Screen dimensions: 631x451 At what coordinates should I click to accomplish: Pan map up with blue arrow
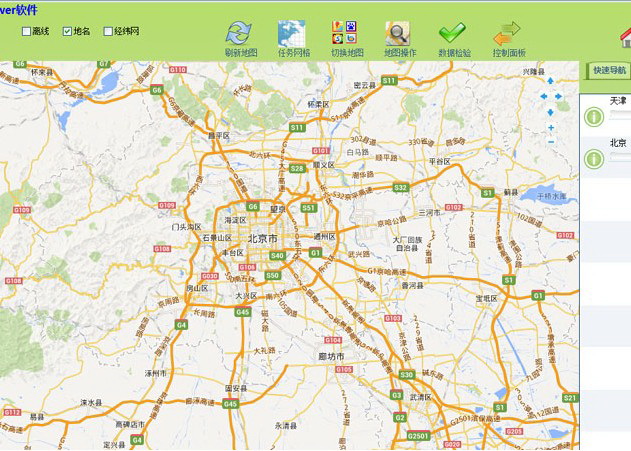(x=551, y=81)
